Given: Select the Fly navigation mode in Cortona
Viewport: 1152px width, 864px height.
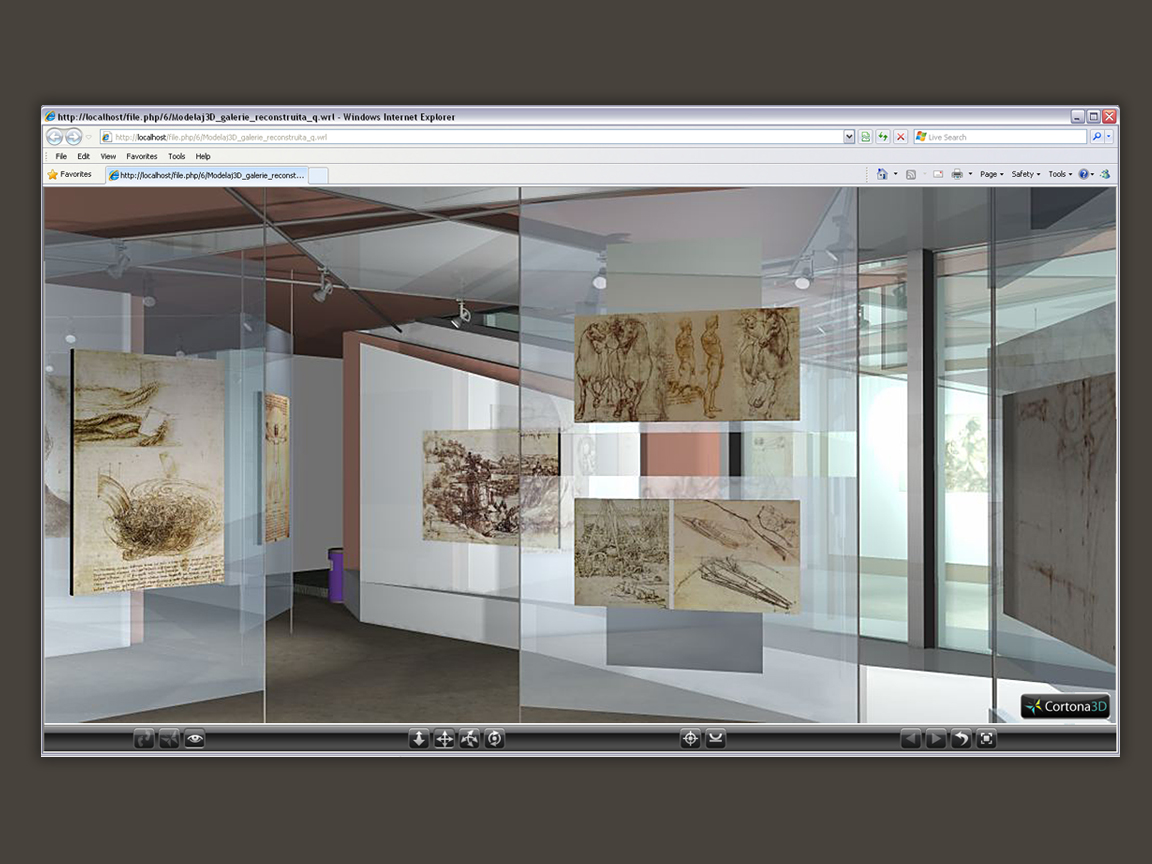Looking at the screenshot, I should 169,738.
